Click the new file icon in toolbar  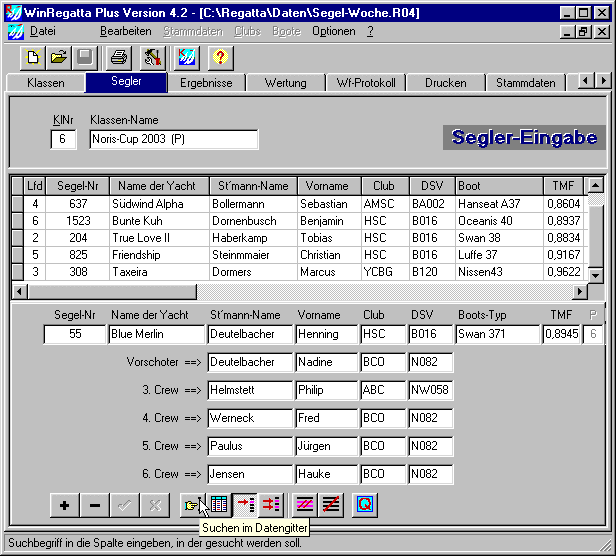34,57
